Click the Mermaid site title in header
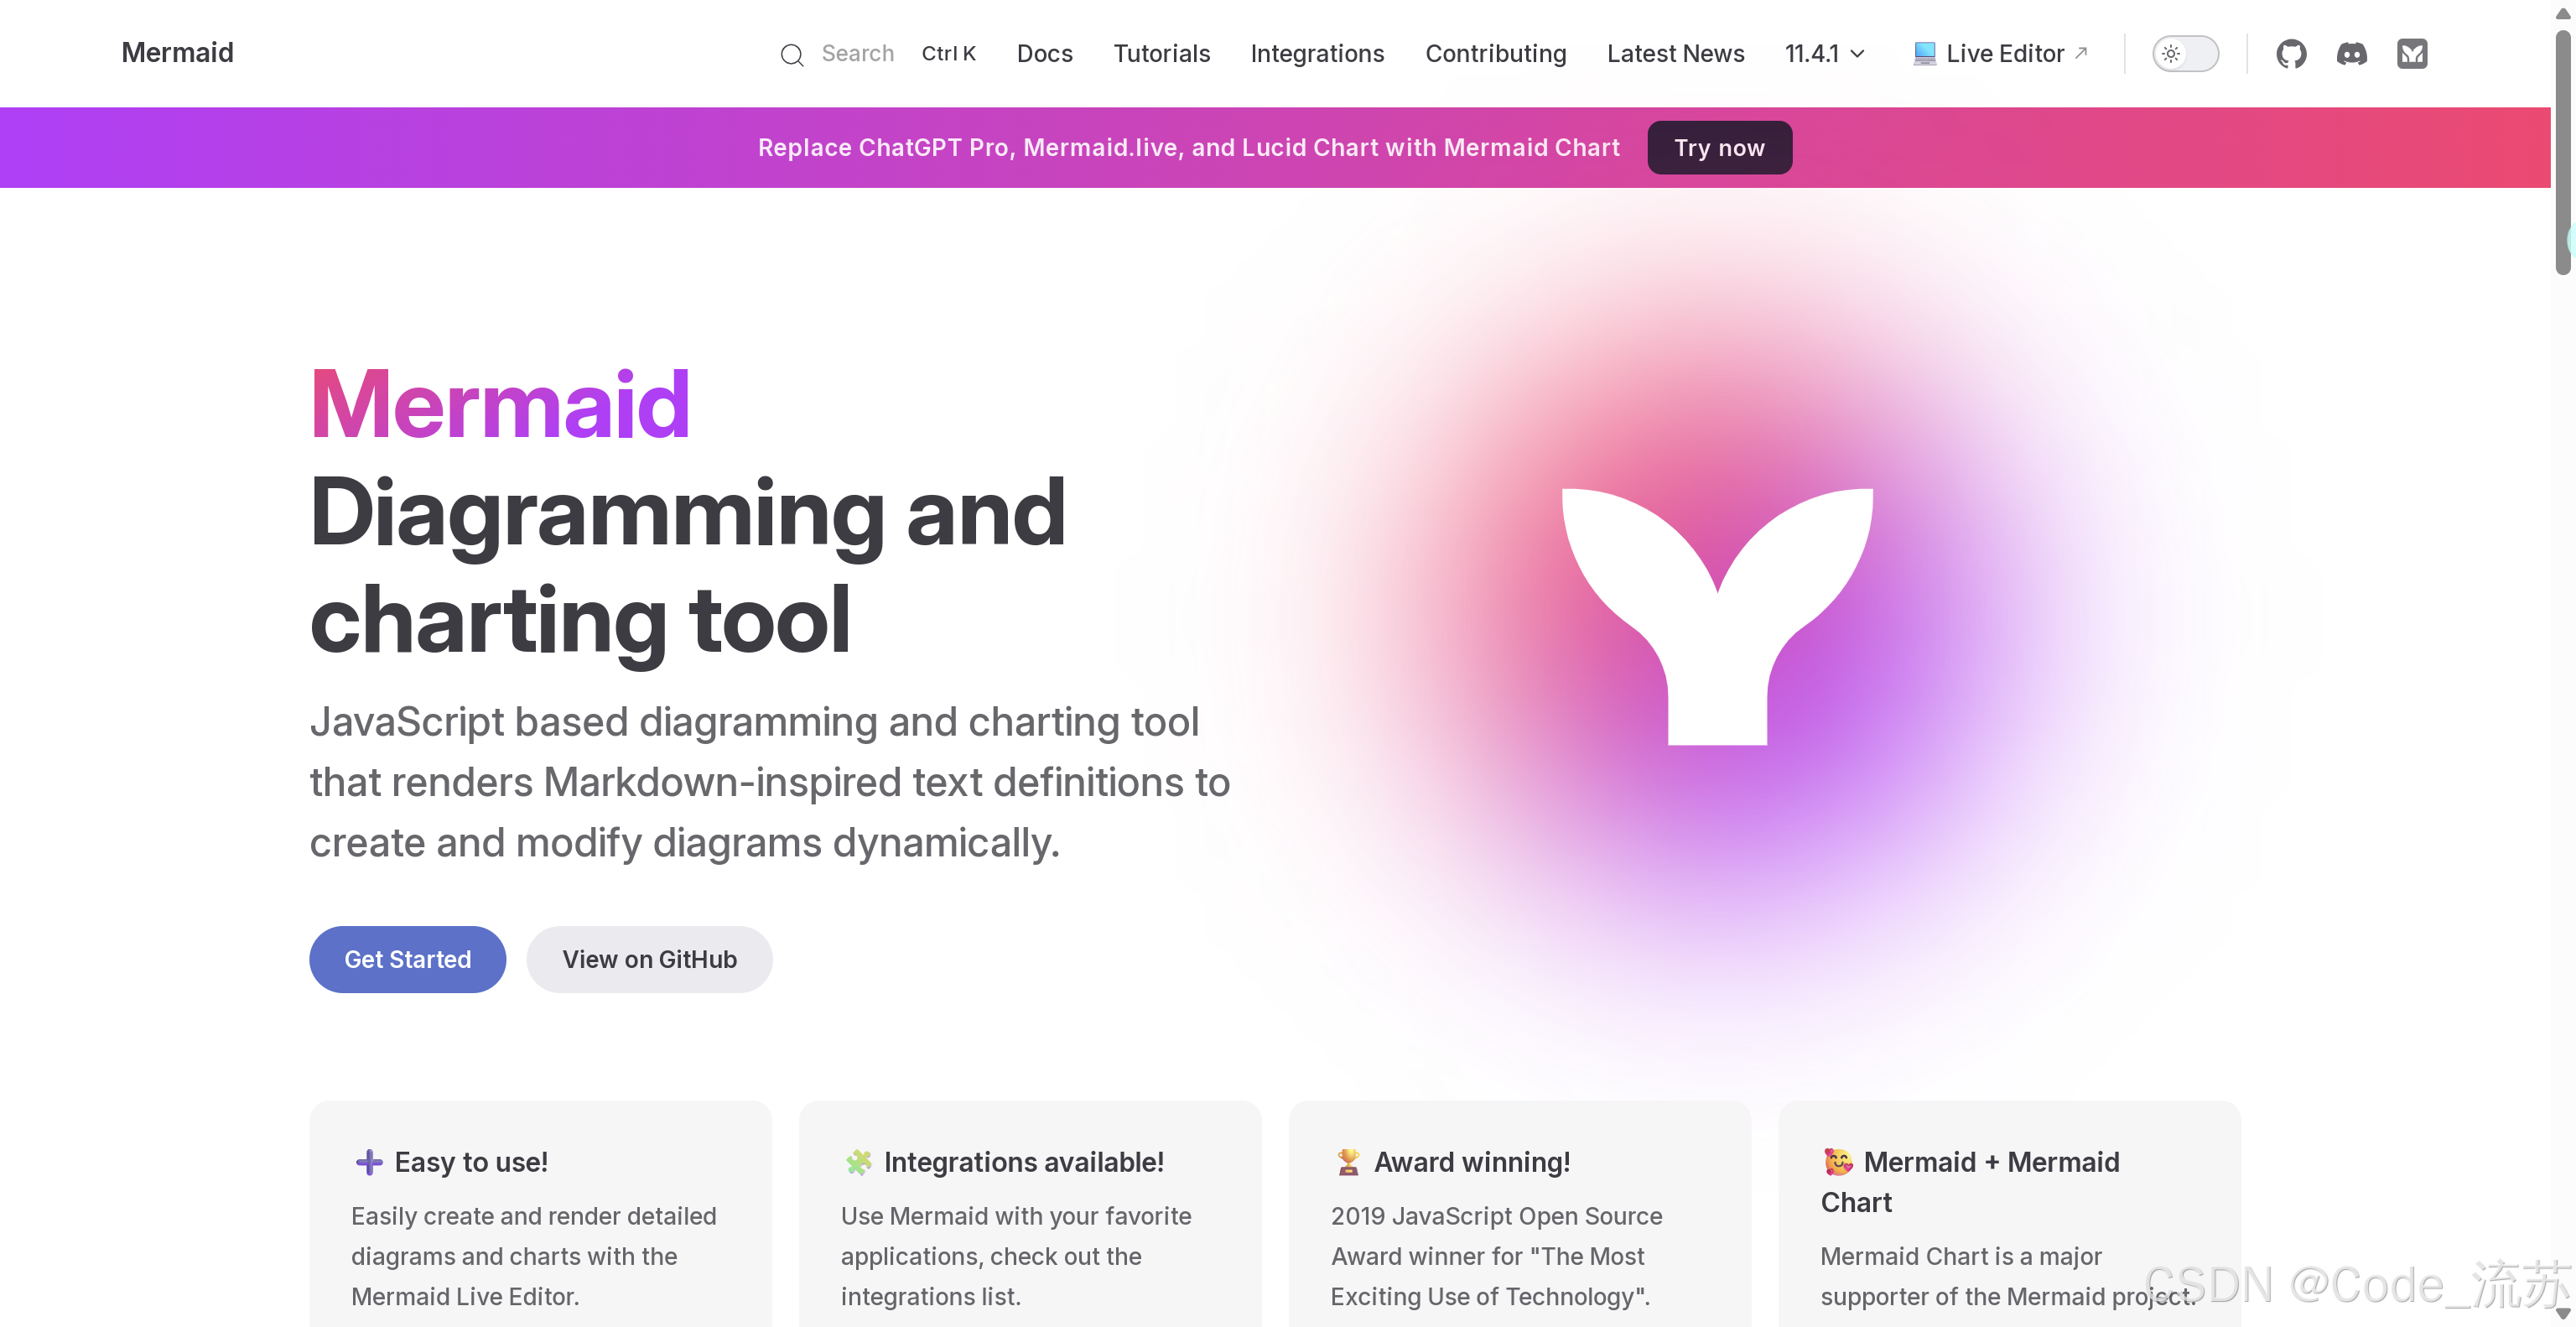 coord(177,52)
